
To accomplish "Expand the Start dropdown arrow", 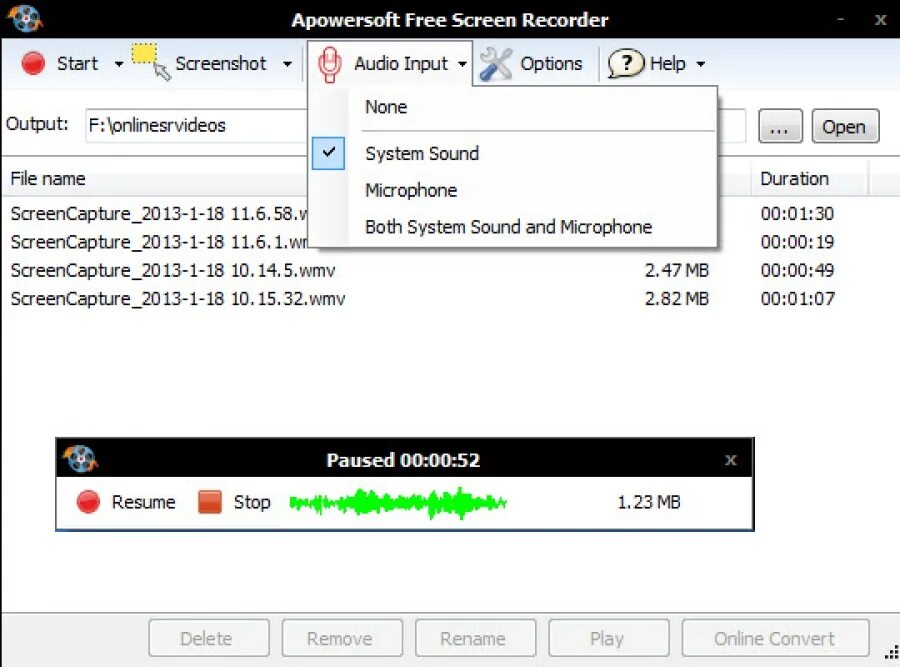I will coord(119,64).
